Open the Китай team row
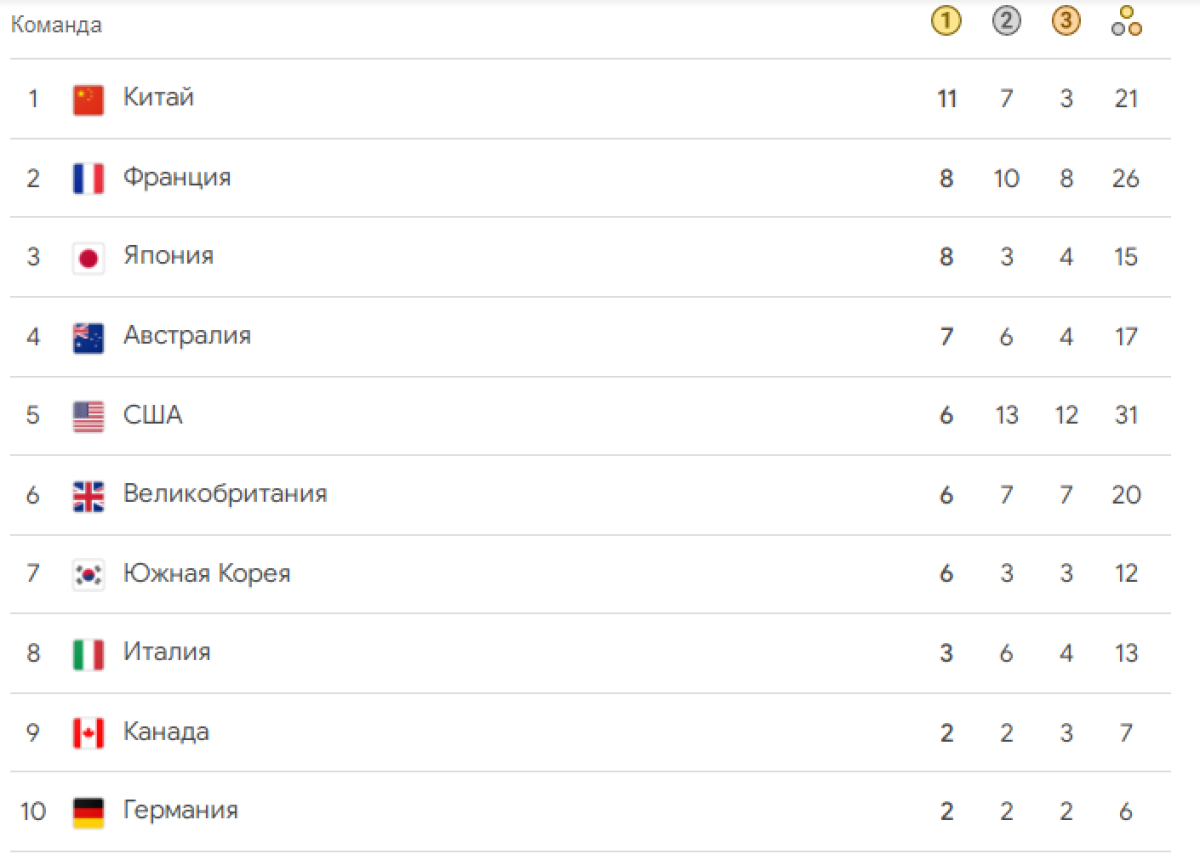 pyautogui.click(x=590, y=99)
